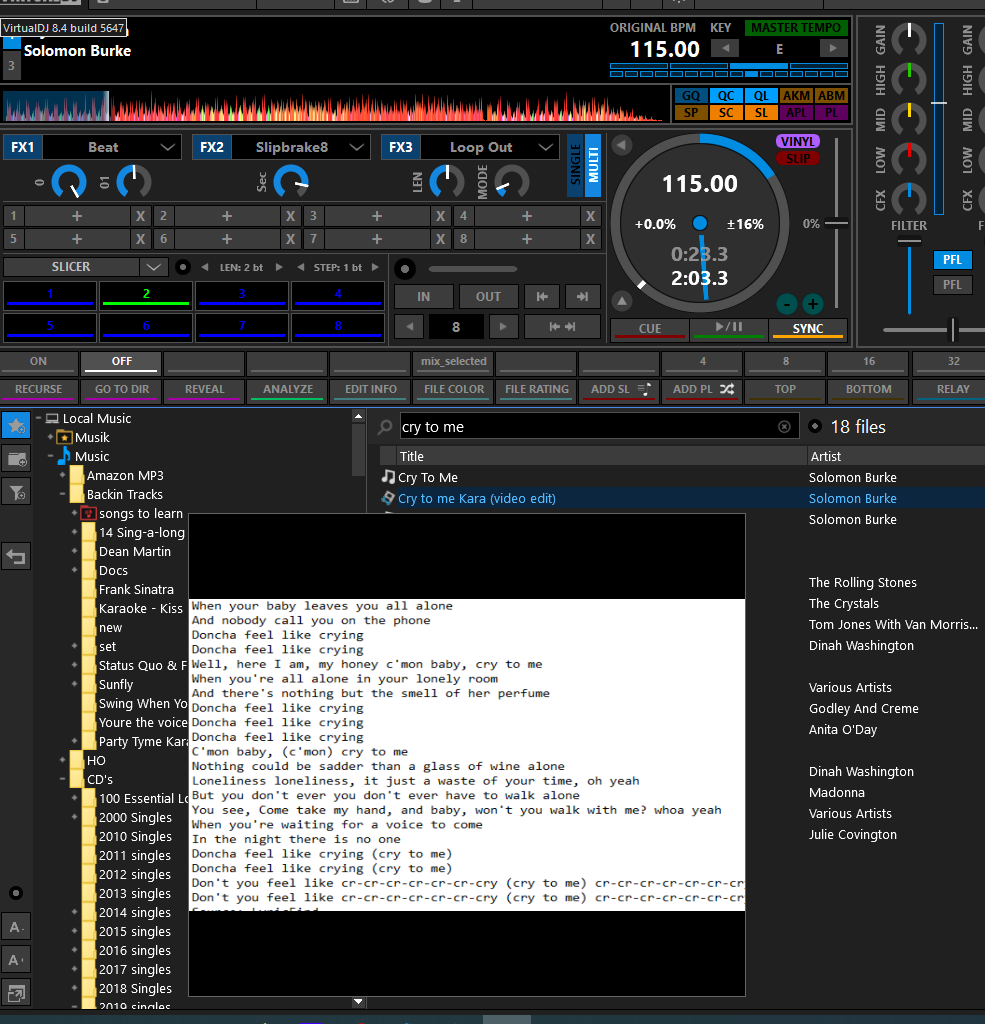Disable the blue active PFL button
The image size is (985, 1024).
coord(952,260)
